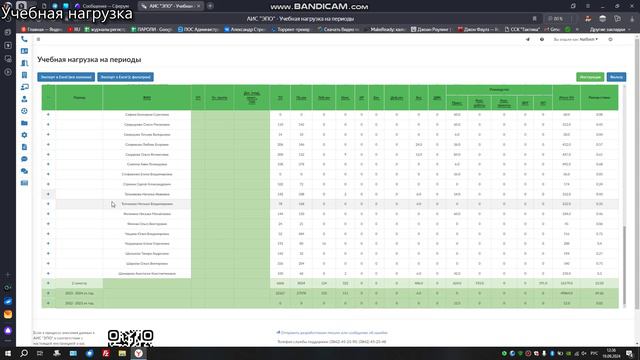Image resolution: width=640 pixels, height=360 pixels.
Task: Sort the table by the ФИО column header
Action: click(147, 98)
